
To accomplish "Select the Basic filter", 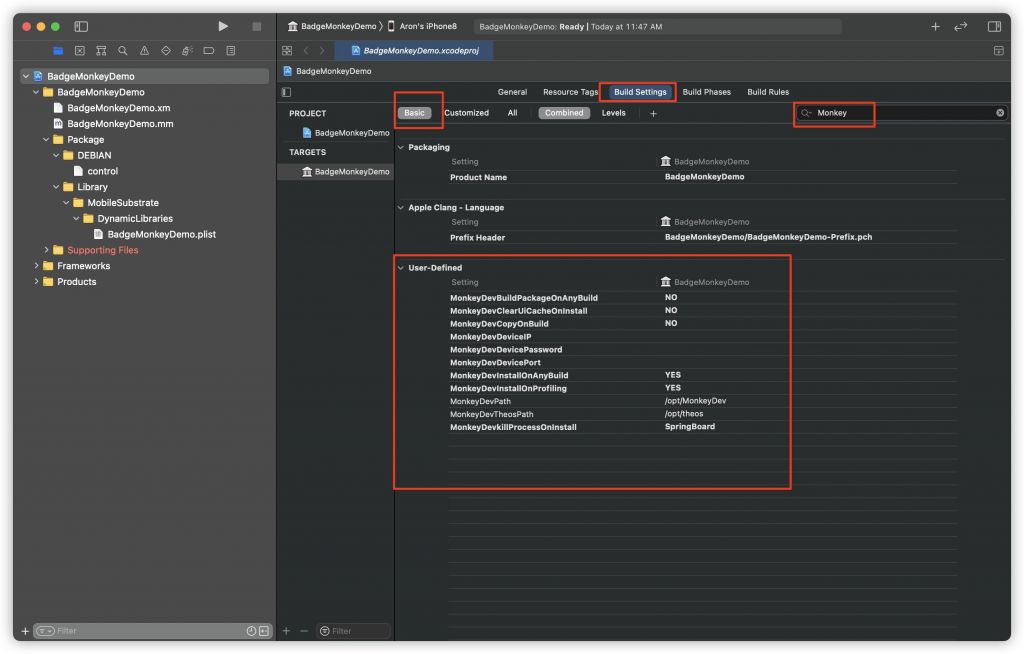I will click(x=414, y=113).
